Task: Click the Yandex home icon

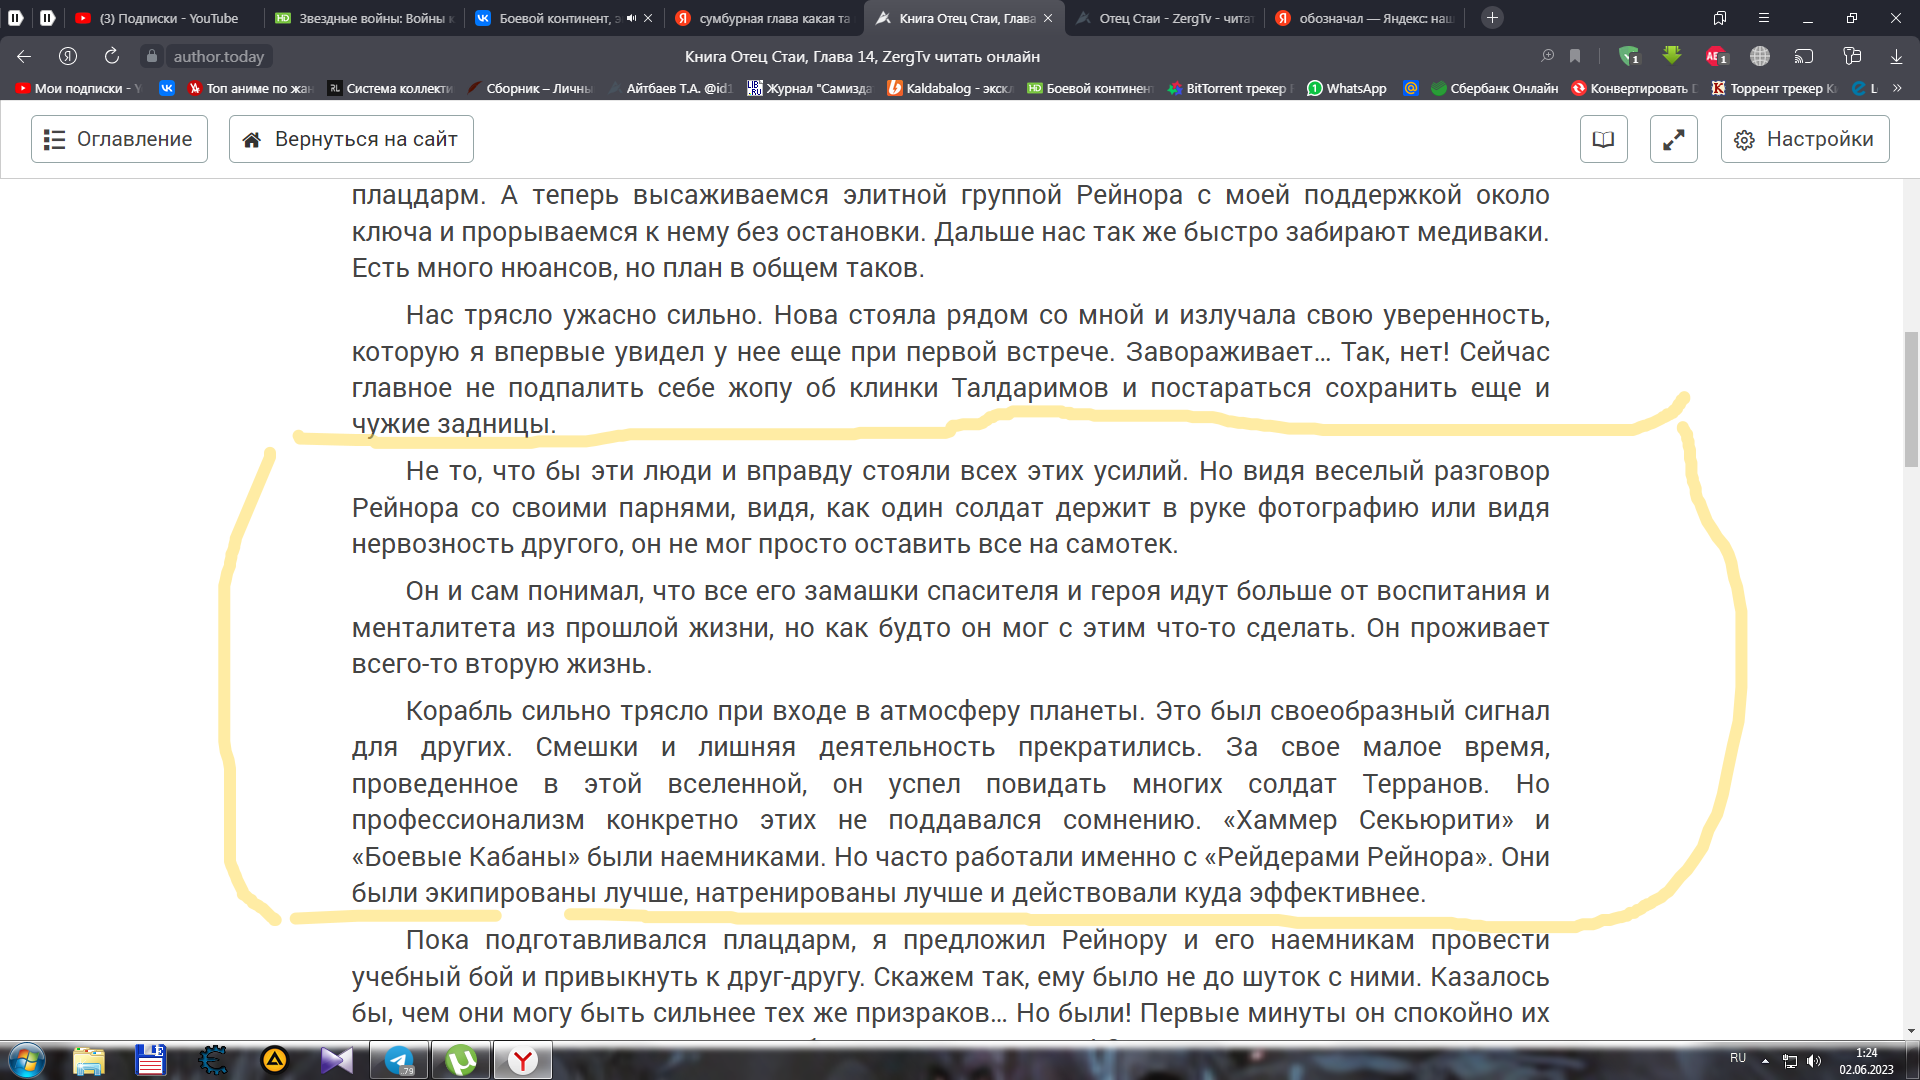Action: coord(68,56)
